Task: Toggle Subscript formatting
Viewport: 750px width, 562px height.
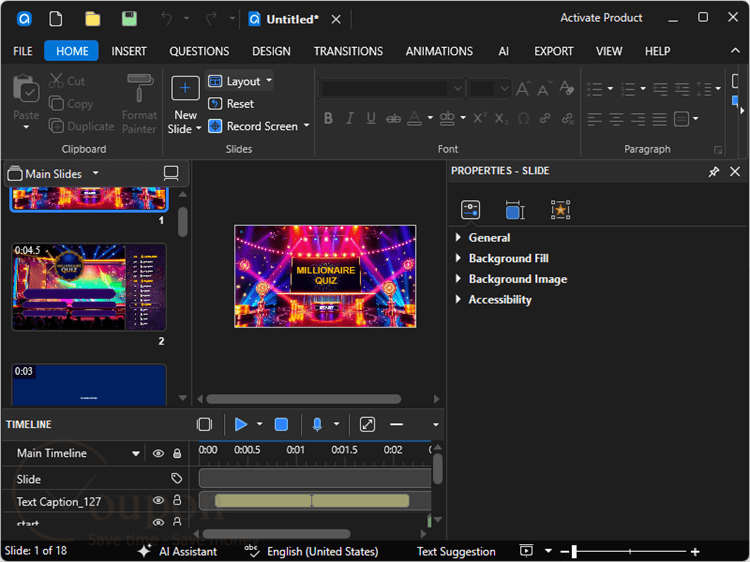Action: [501, 118]
